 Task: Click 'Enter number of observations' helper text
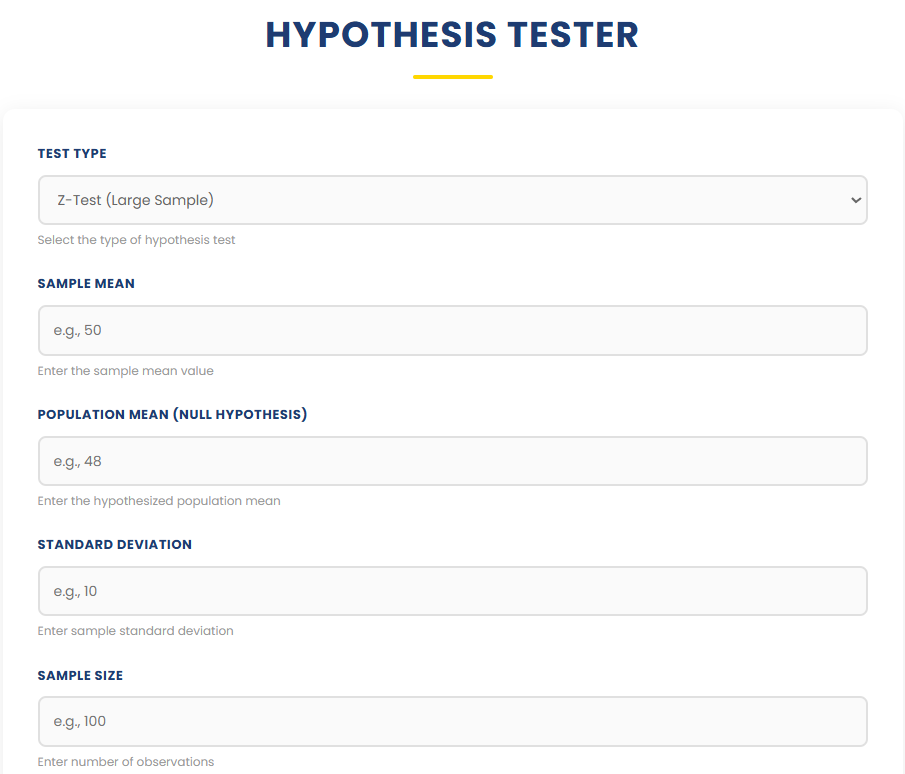click(x=125, y=762)
